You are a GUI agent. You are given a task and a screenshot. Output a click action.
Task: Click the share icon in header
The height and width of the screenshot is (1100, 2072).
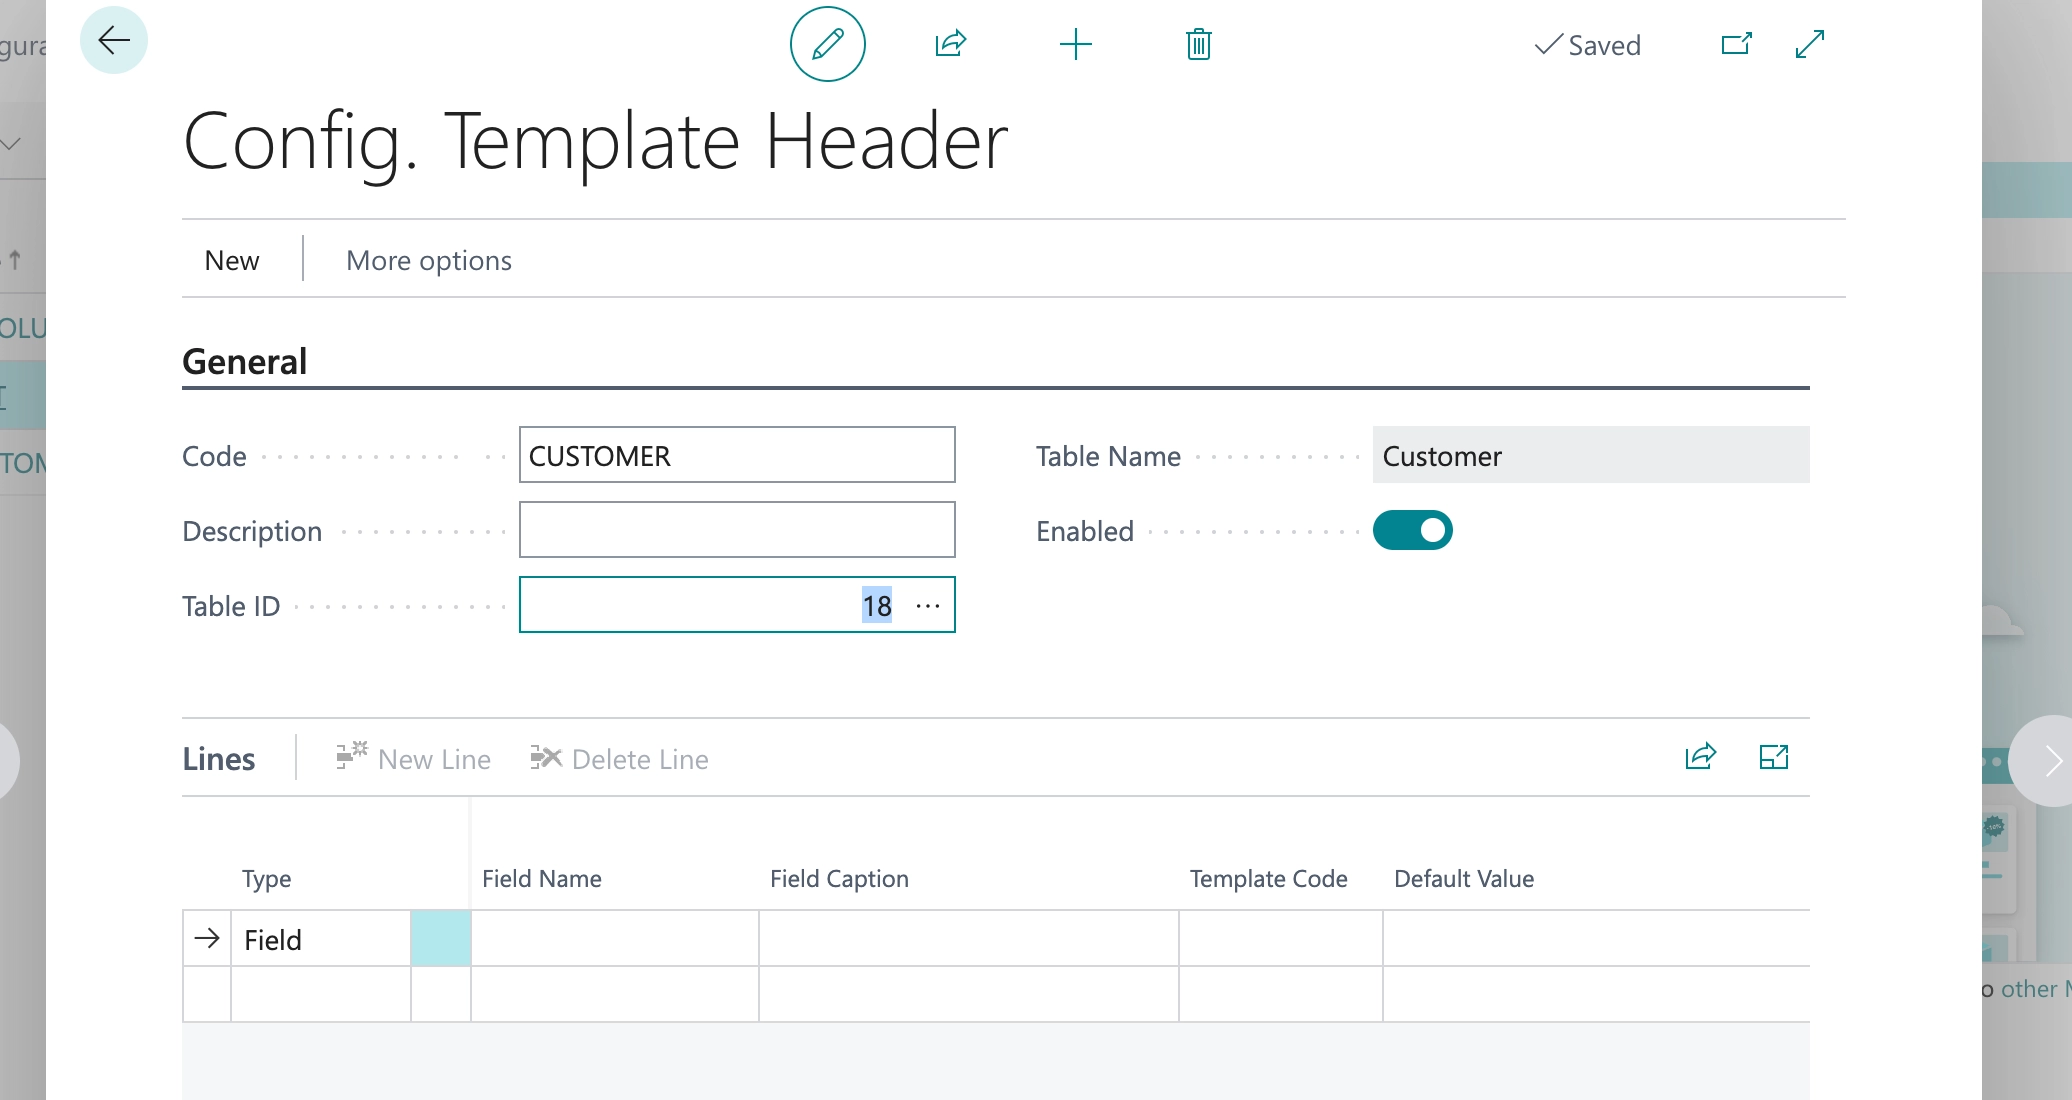pyautogui.click(x=950, y=44)
